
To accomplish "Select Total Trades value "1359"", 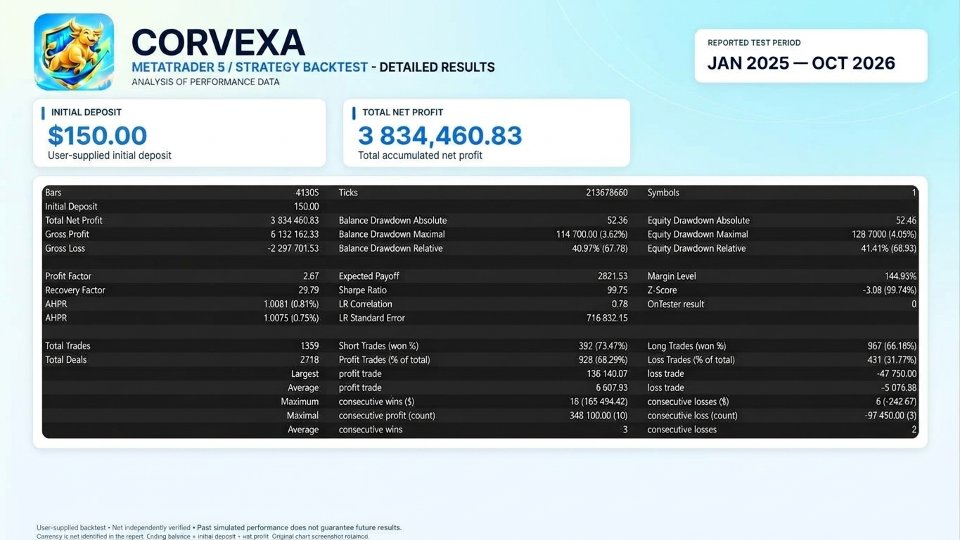I will pyautogui.click(x=310, y=346).
